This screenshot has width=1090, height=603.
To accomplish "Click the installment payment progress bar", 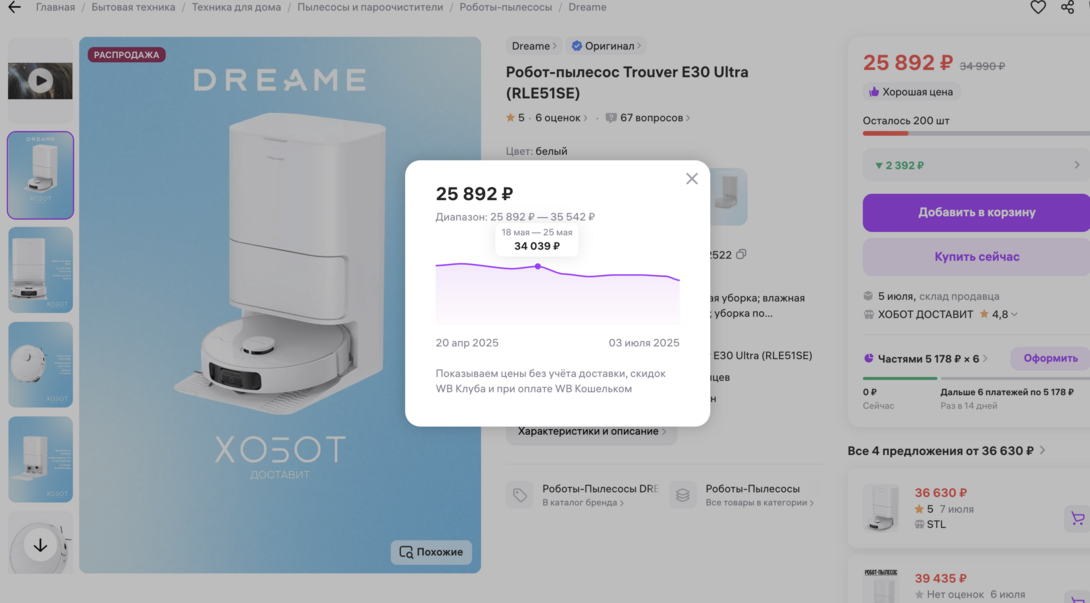I will click(976, 378).
